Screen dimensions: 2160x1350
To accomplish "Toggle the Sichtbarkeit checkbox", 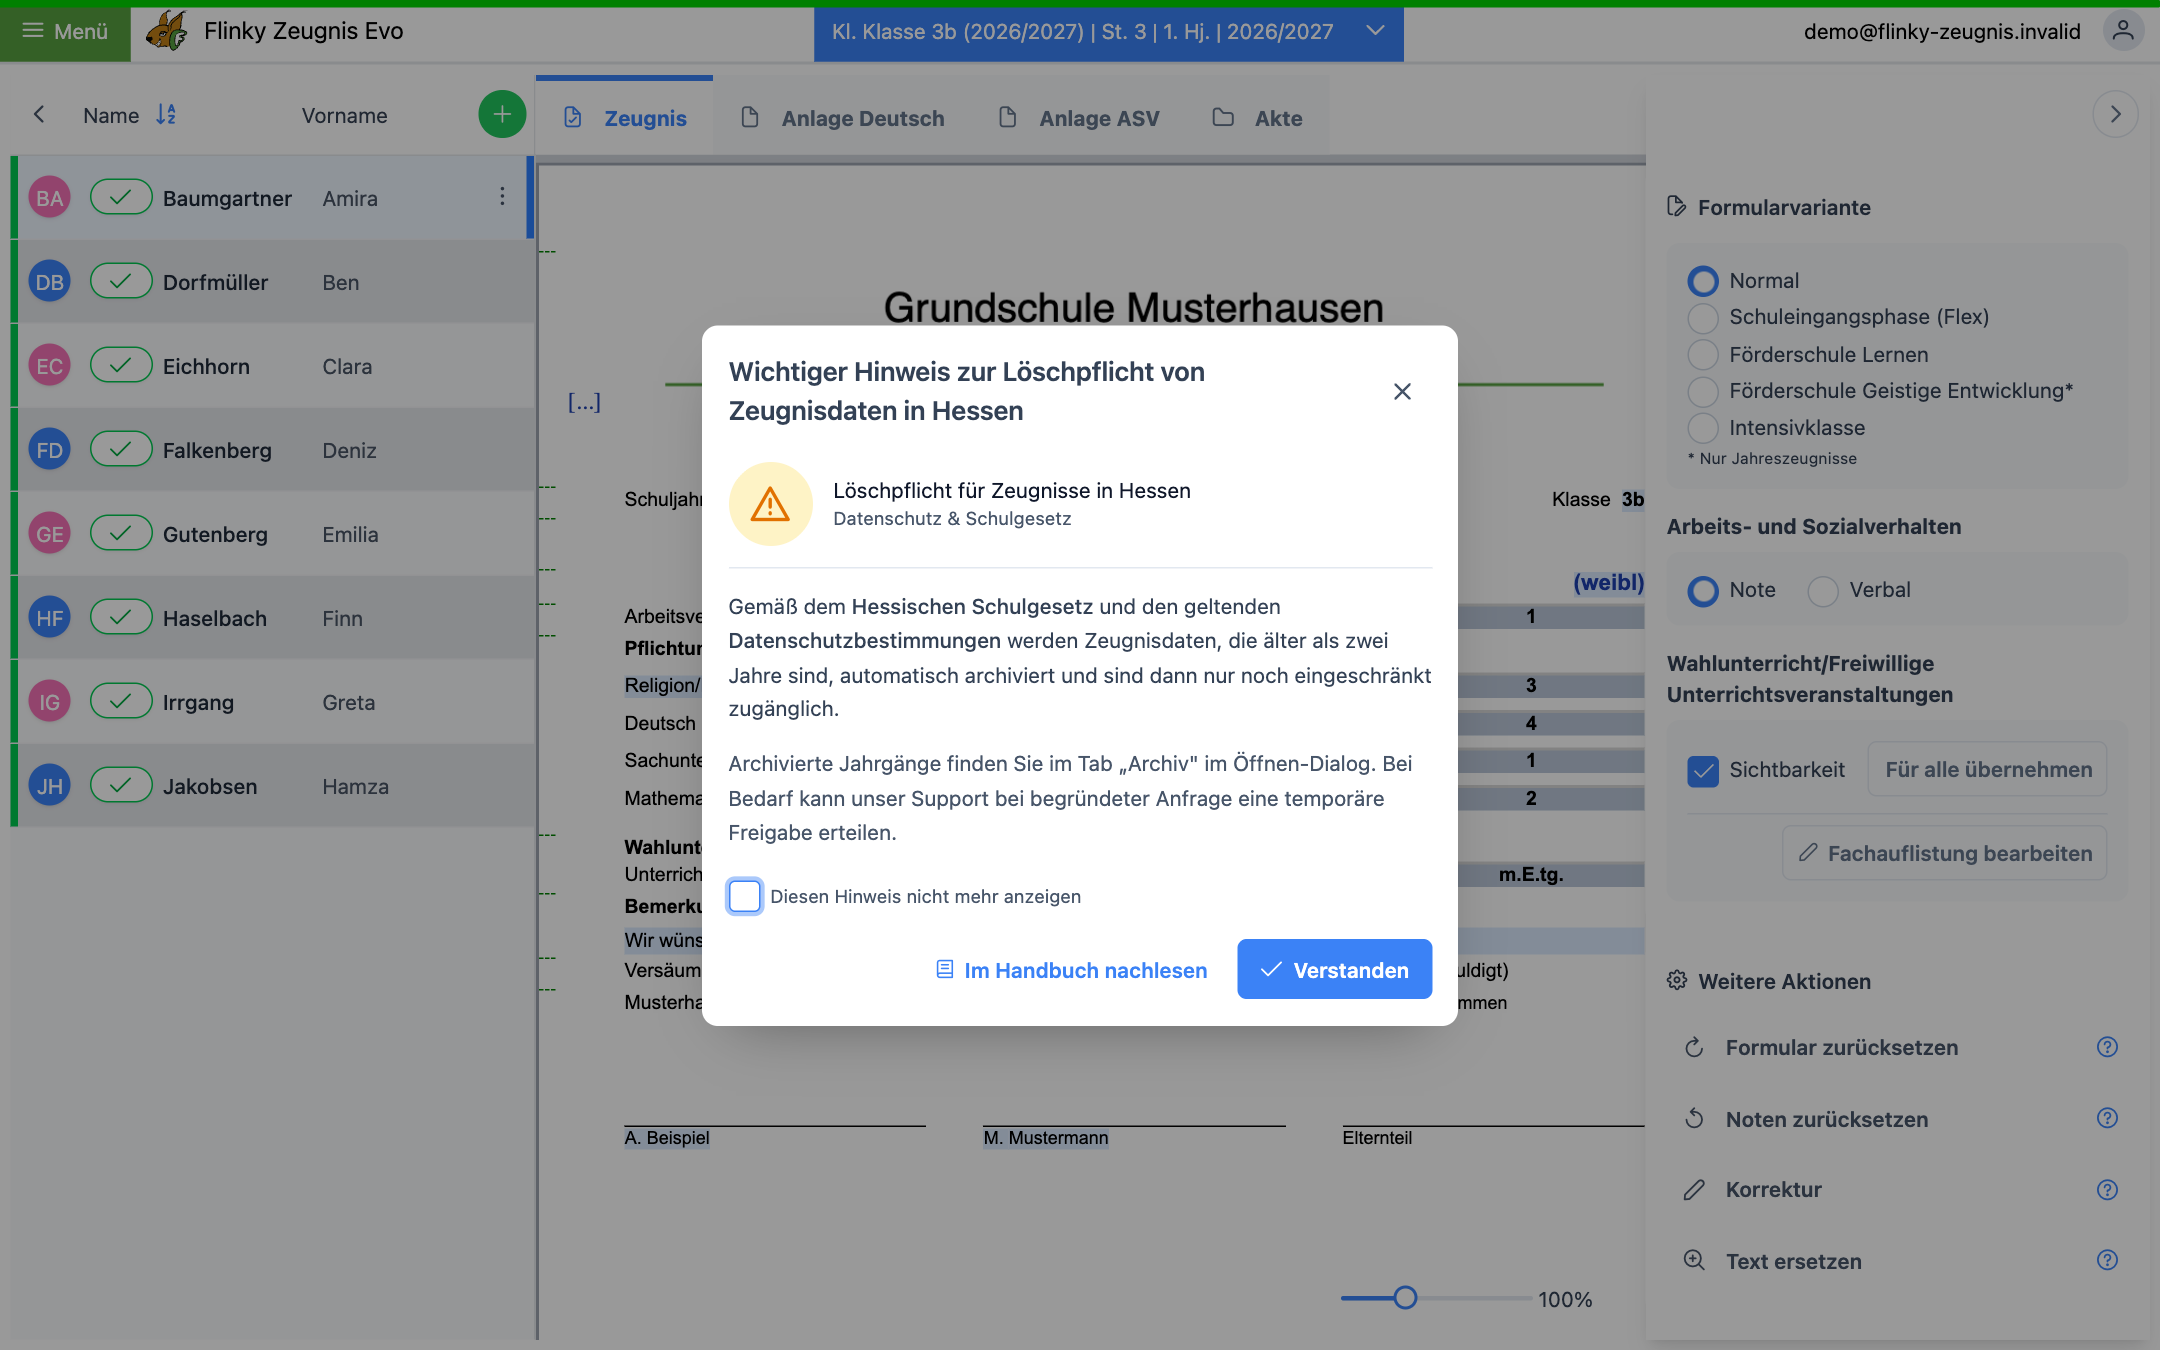I will tap(1703, 770).
